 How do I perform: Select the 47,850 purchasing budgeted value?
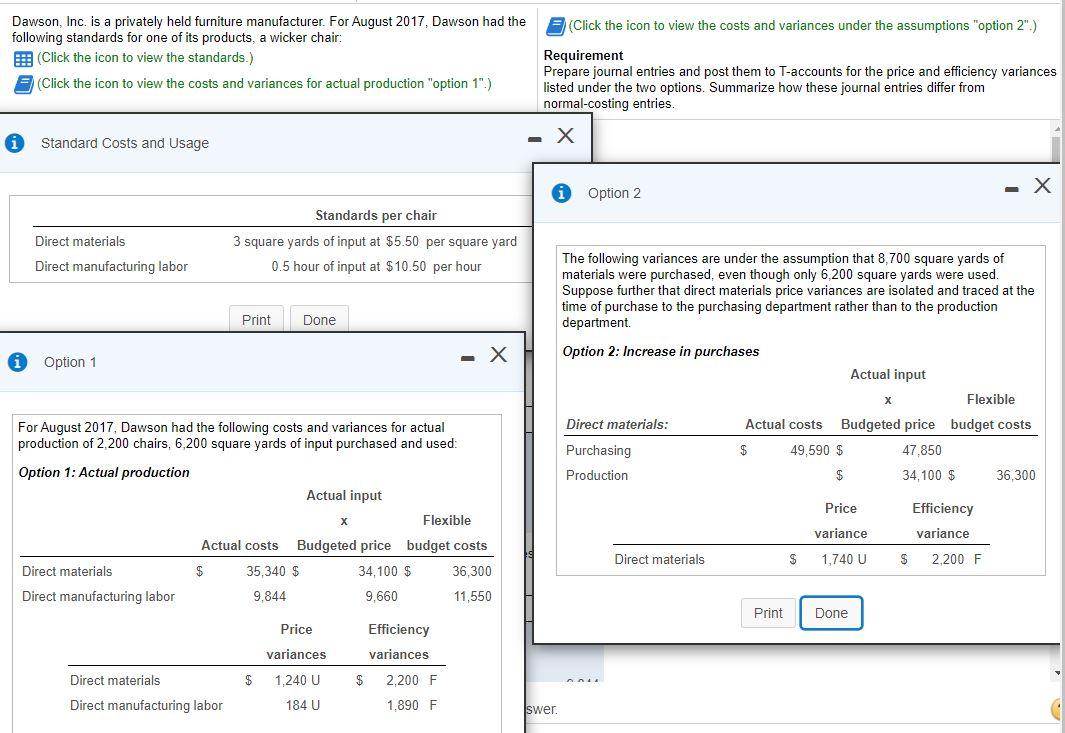pyautogui.click(x=922, y=450)
